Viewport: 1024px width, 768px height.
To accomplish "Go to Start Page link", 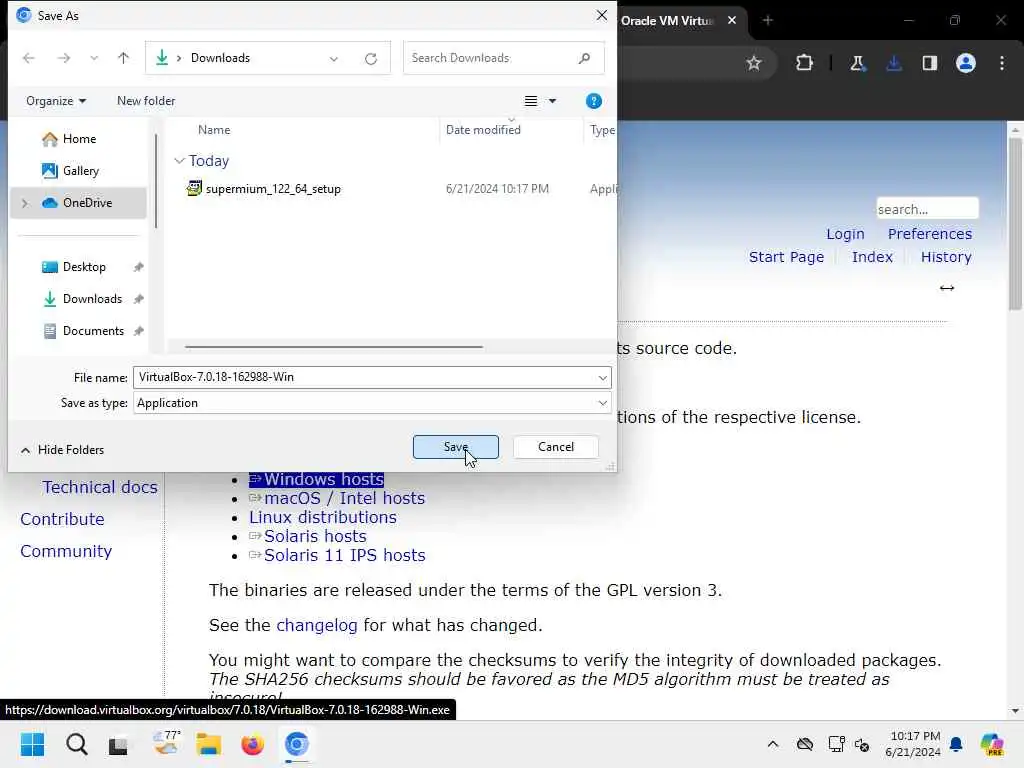I will 786,257.
